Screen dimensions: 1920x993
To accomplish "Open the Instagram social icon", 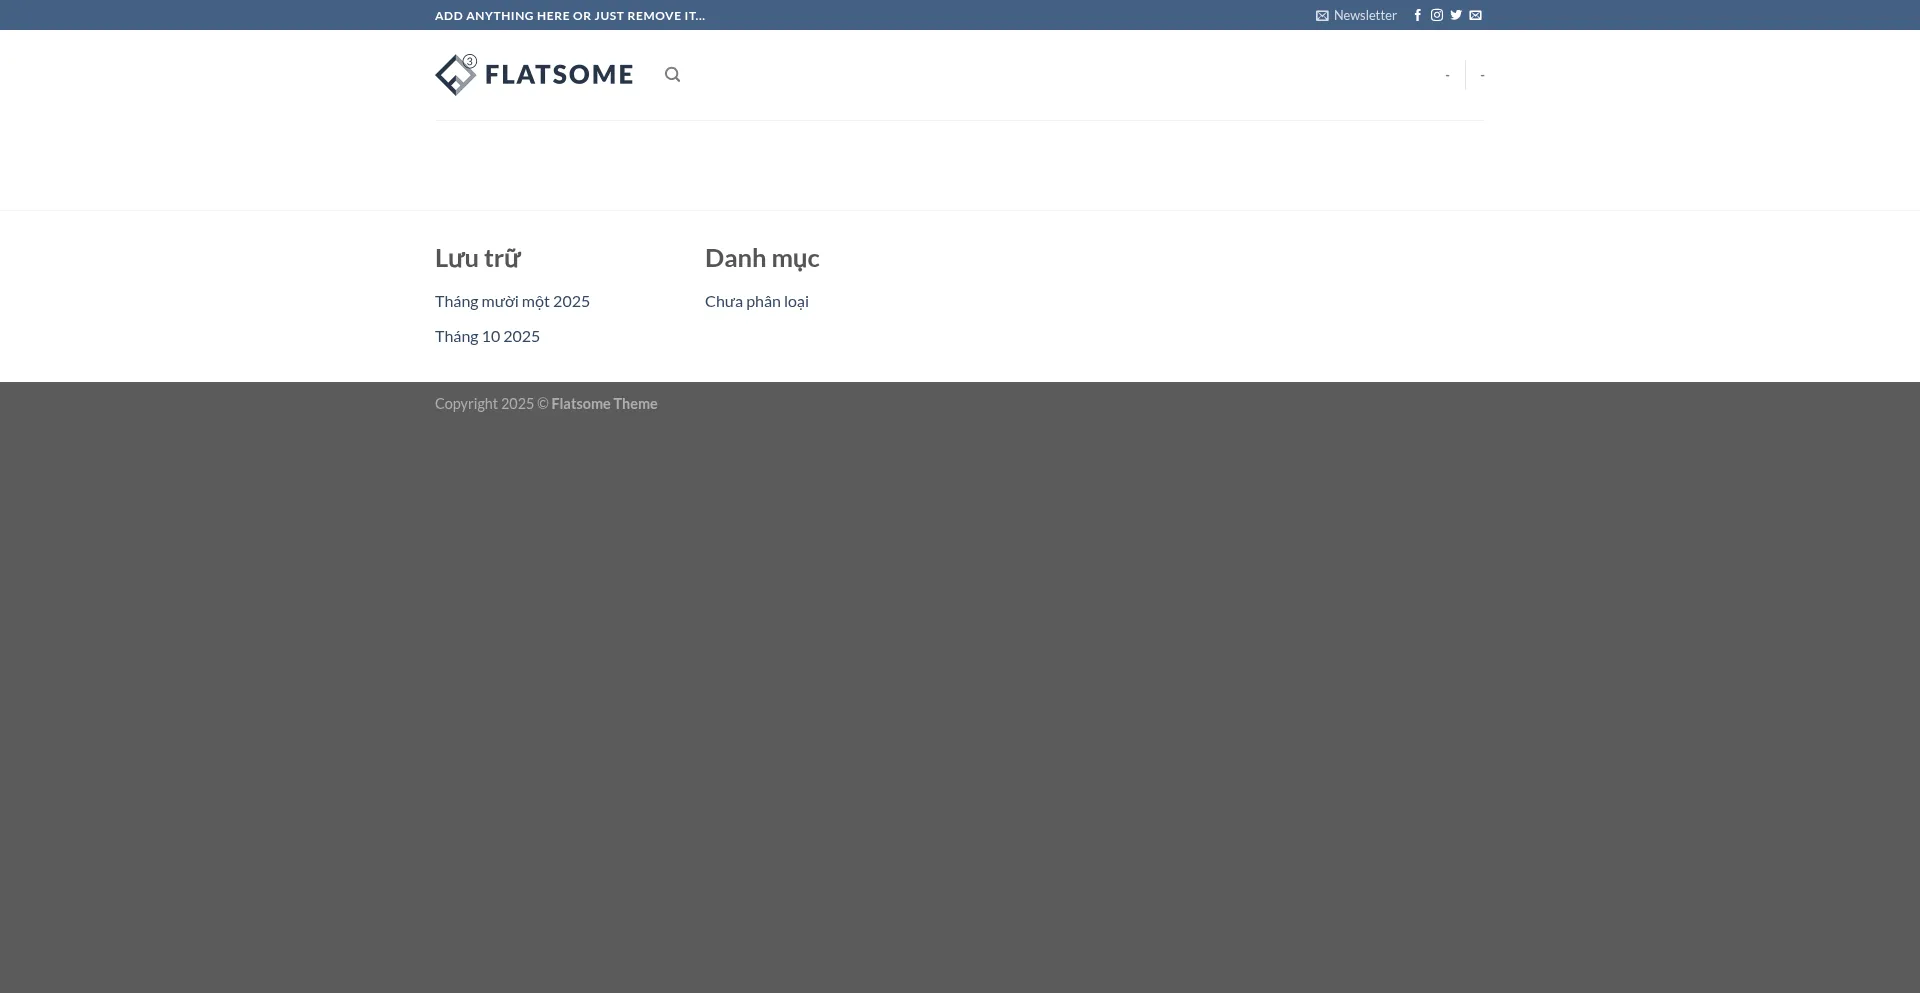I will 1436,15.
